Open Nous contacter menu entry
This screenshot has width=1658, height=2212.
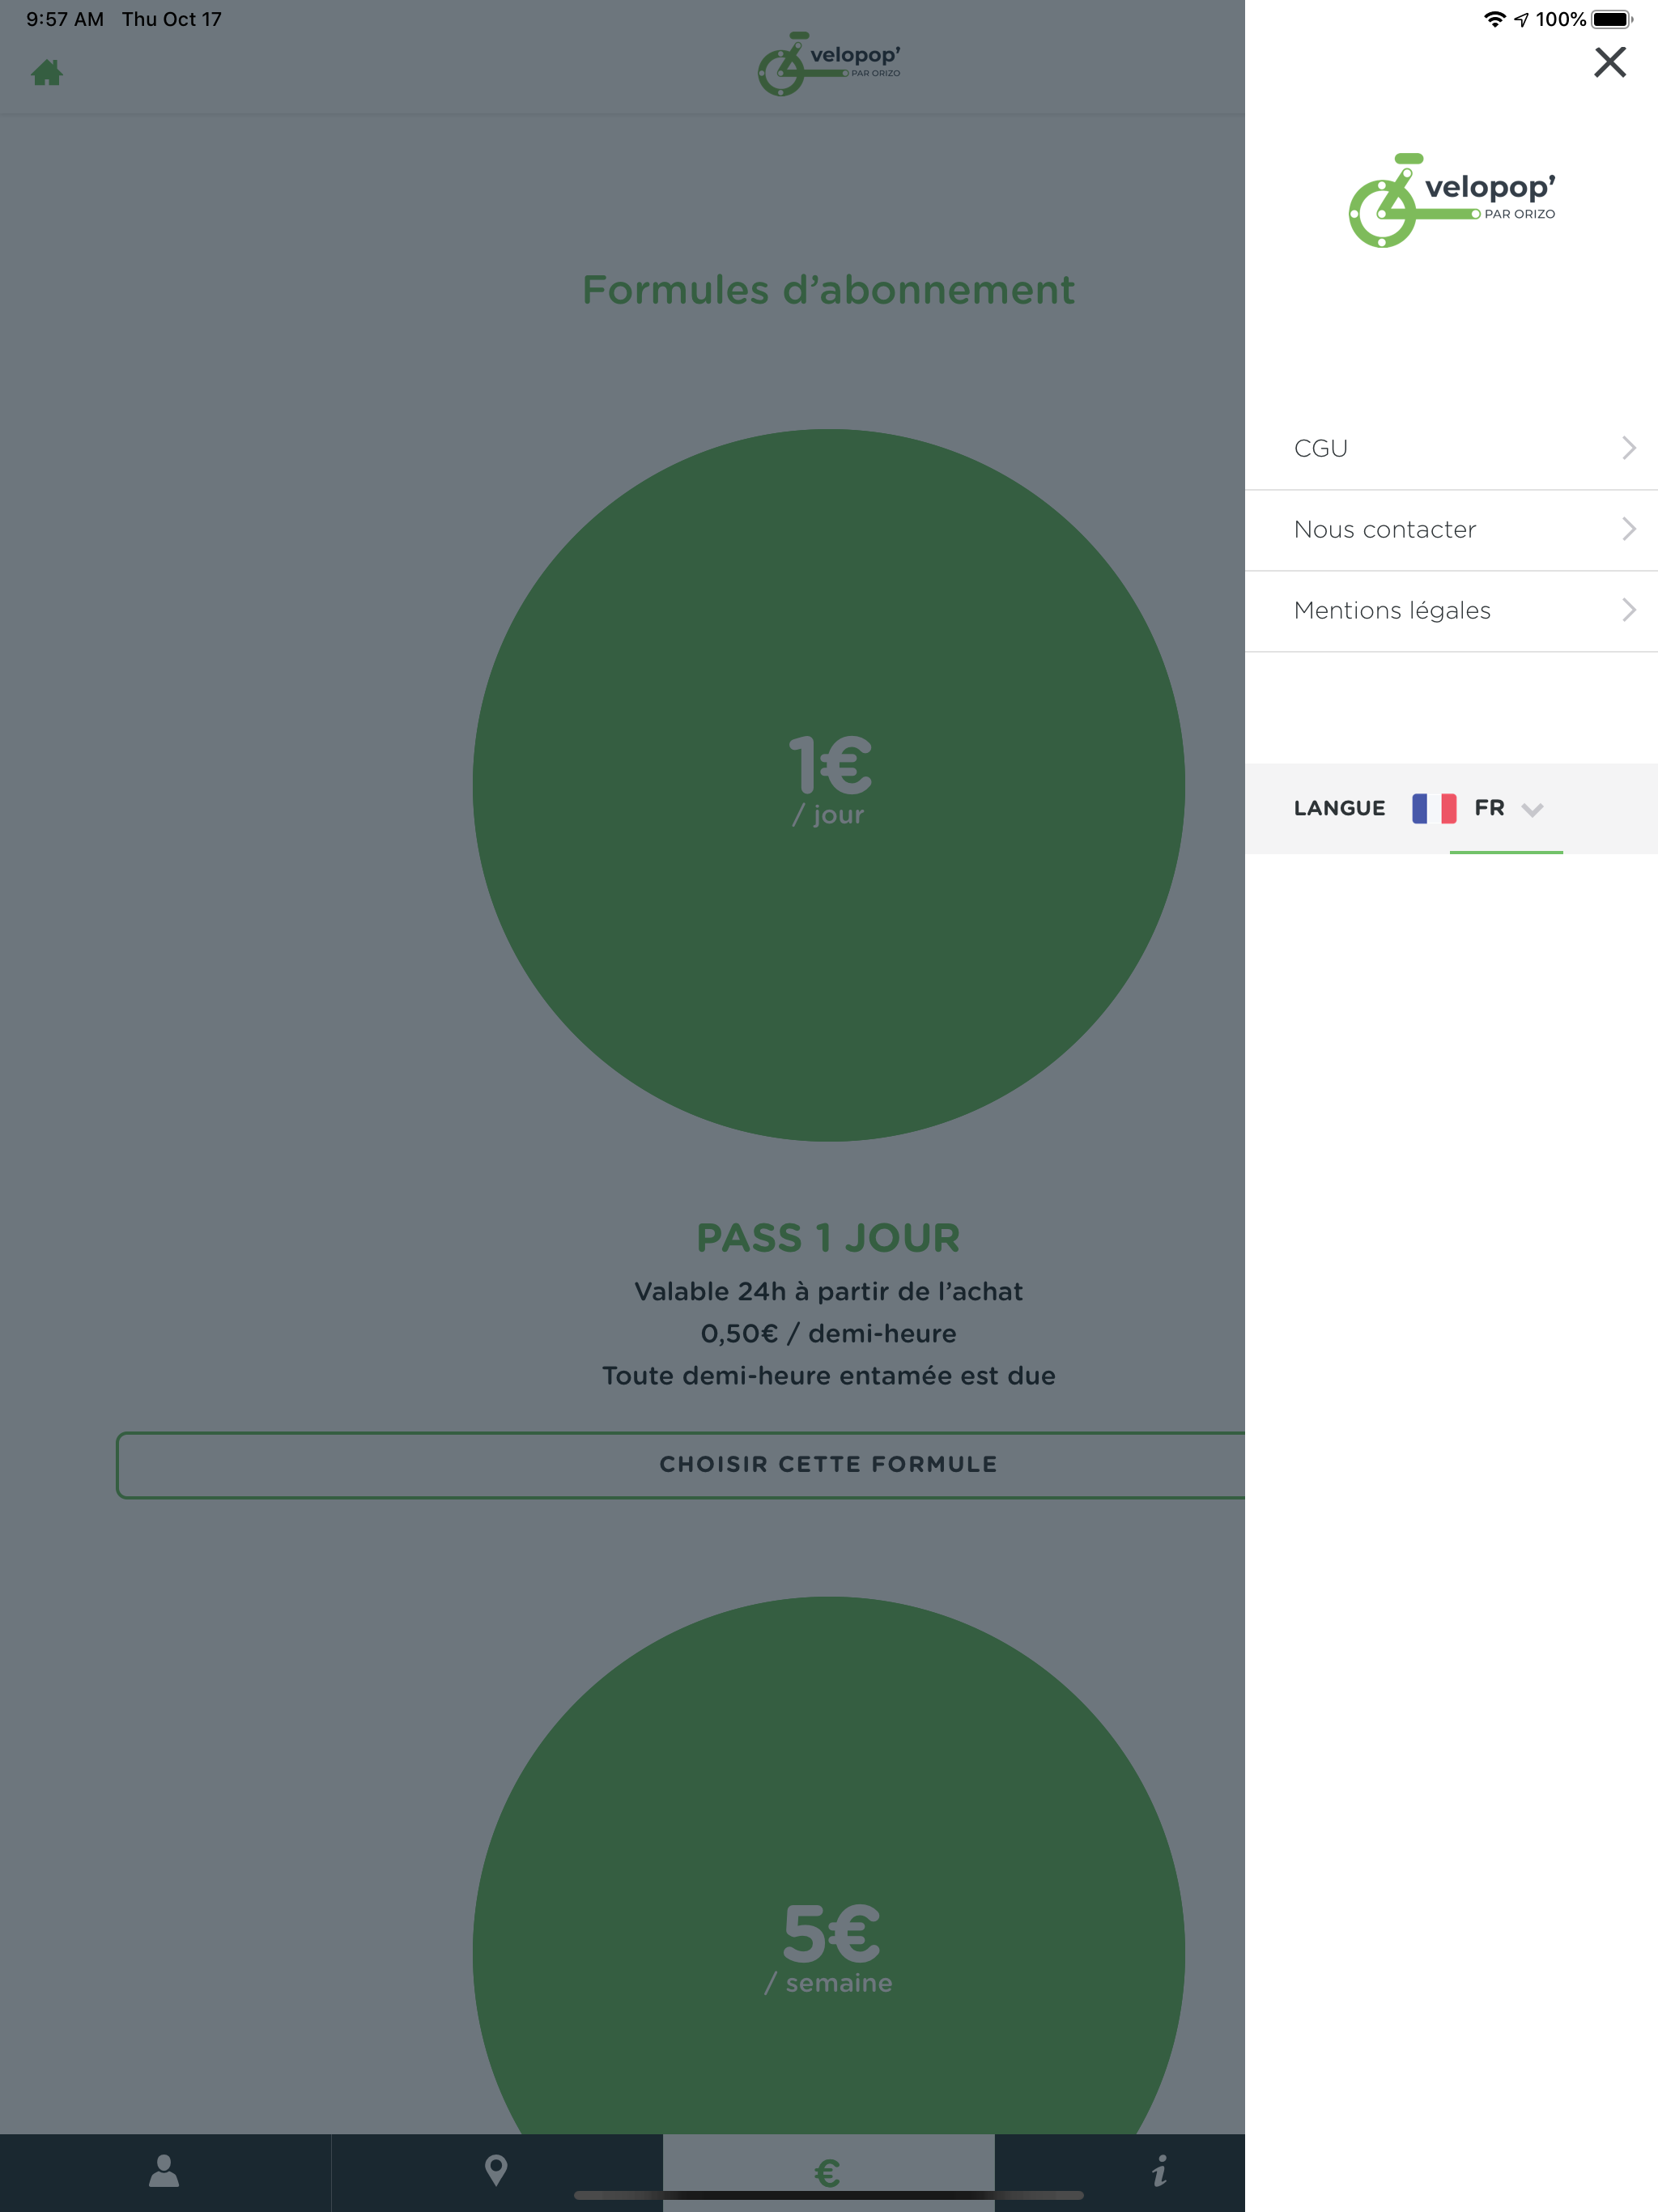point(1451,530)
